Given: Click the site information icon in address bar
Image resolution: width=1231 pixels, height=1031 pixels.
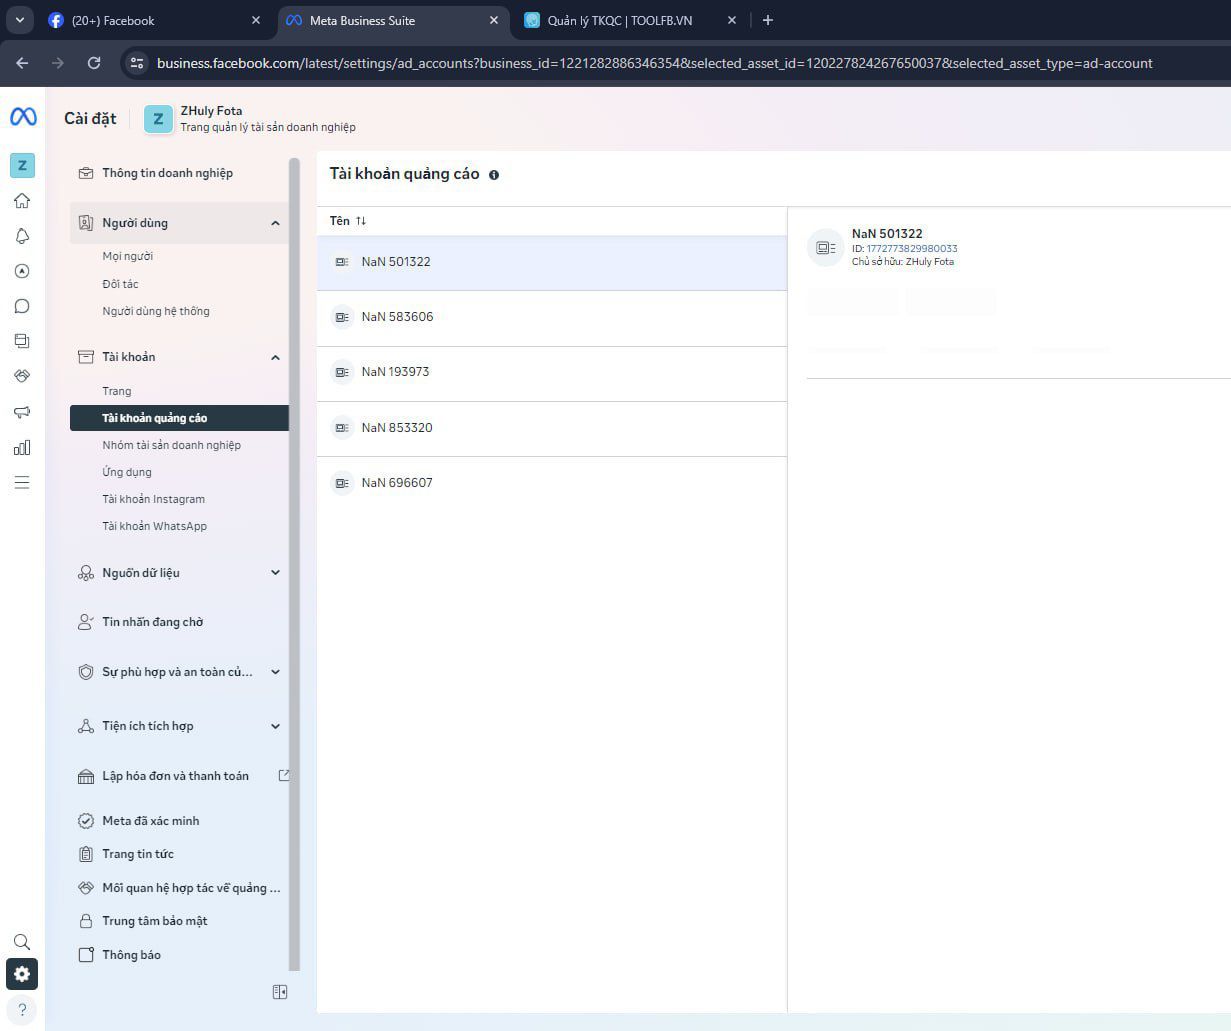Looking at the screenshot, I should [x=137, y=63].
